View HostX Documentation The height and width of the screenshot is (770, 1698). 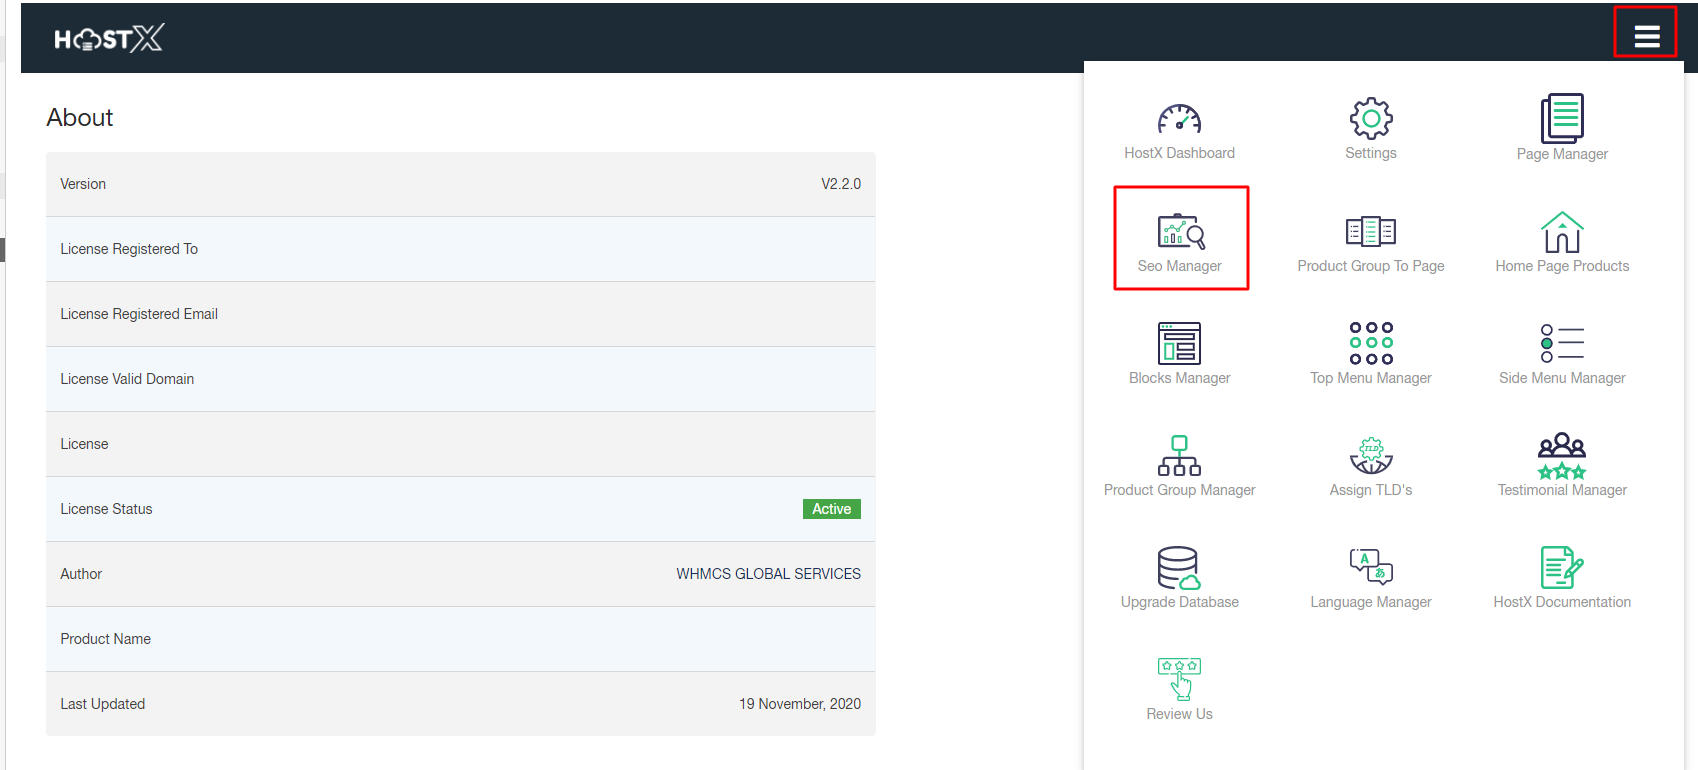pos(1561,569)
